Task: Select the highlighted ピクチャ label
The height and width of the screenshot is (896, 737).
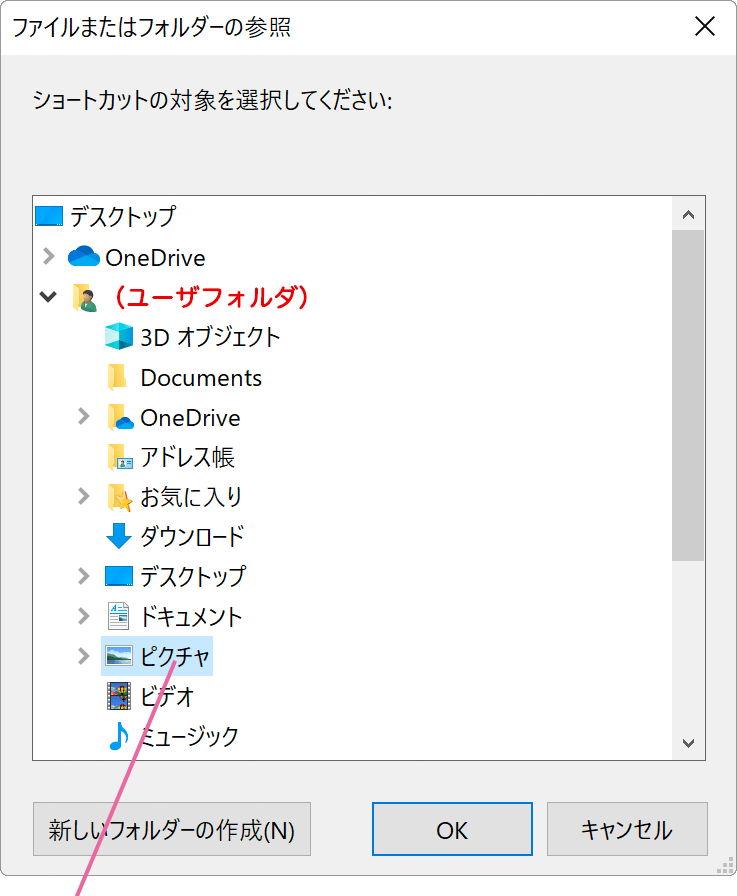Action: tap(175, 656)
